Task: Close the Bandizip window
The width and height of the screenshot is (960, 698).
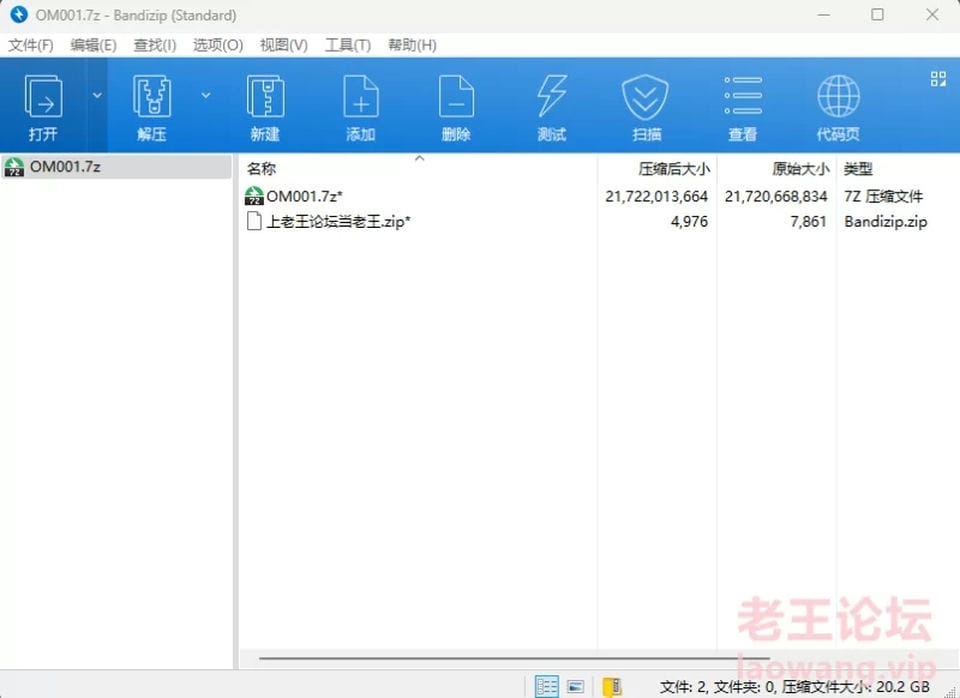Action: tap(932, 15)
